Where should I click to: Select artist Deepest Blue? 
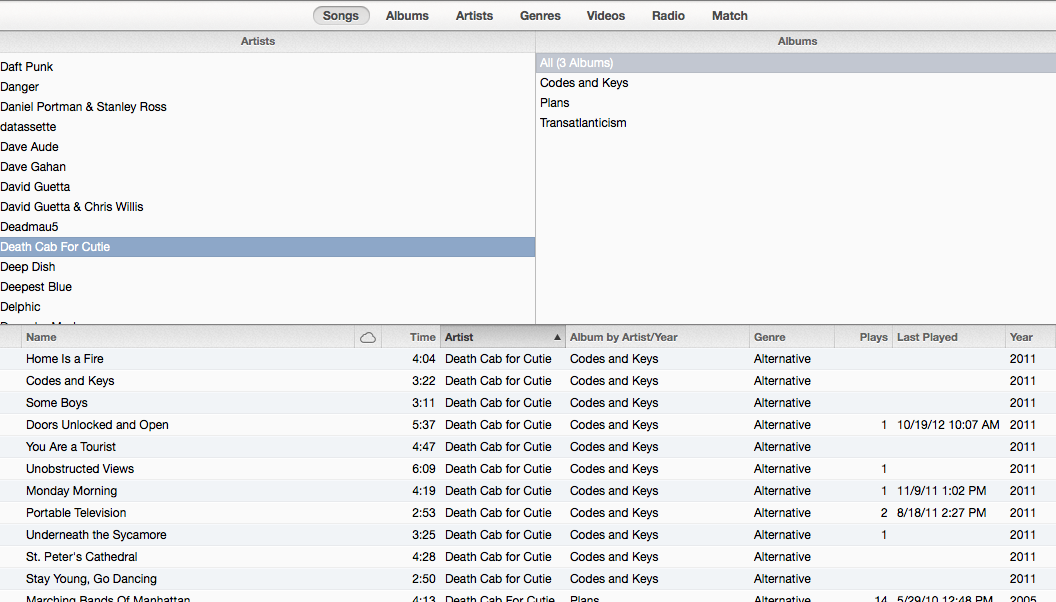[x=267, y=287]
